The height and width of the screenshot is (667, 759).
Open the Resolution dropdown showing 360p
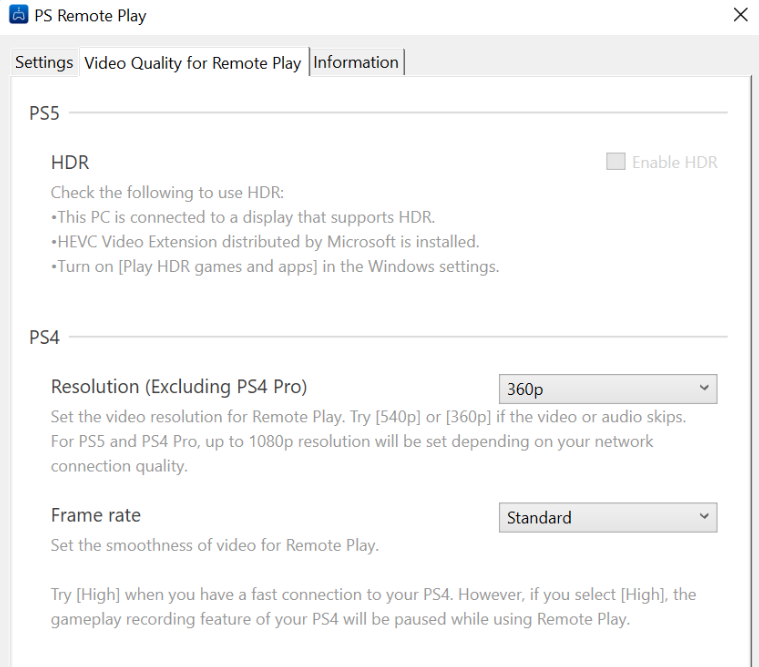(608, 389)
